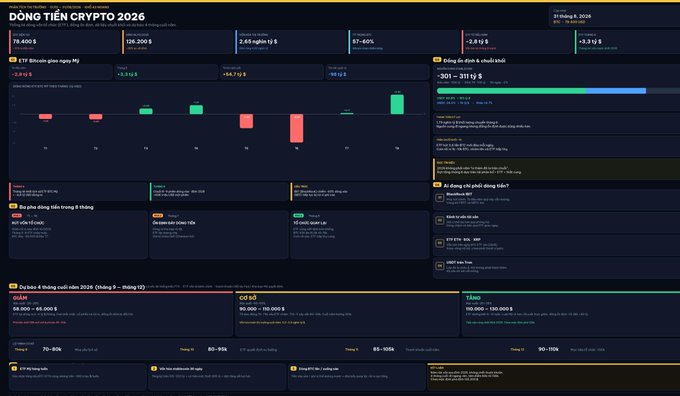Click the number badge beside ETF Bitcoin giao ngay Mỹ
This screenshot has height=396, width=680.
[13, 60]
